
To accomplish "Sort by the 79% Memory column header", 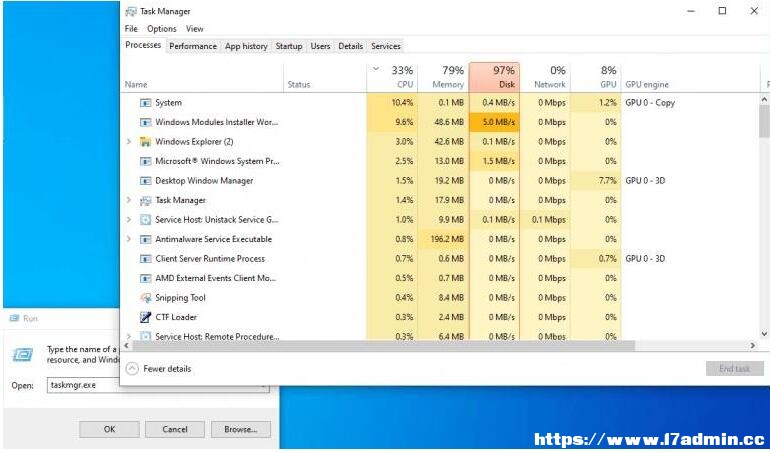I will tap(443, 77).
